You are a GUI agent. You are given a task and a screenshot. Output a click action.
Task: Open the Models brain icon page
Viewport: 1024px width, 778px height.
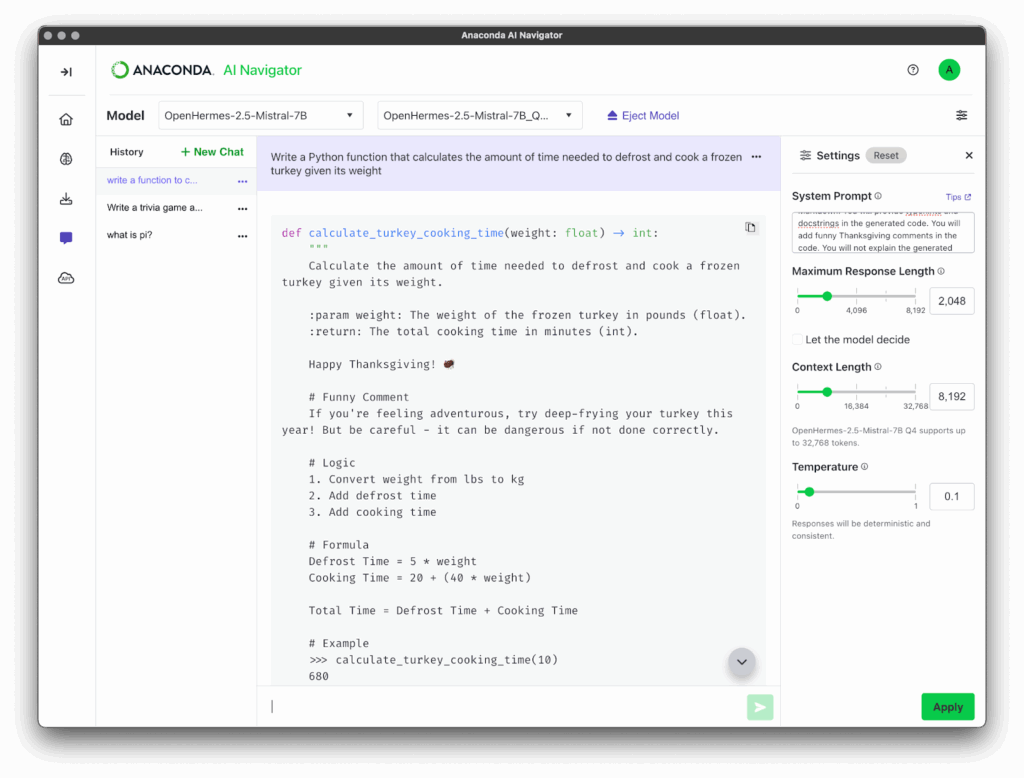(x=66, y=159)
